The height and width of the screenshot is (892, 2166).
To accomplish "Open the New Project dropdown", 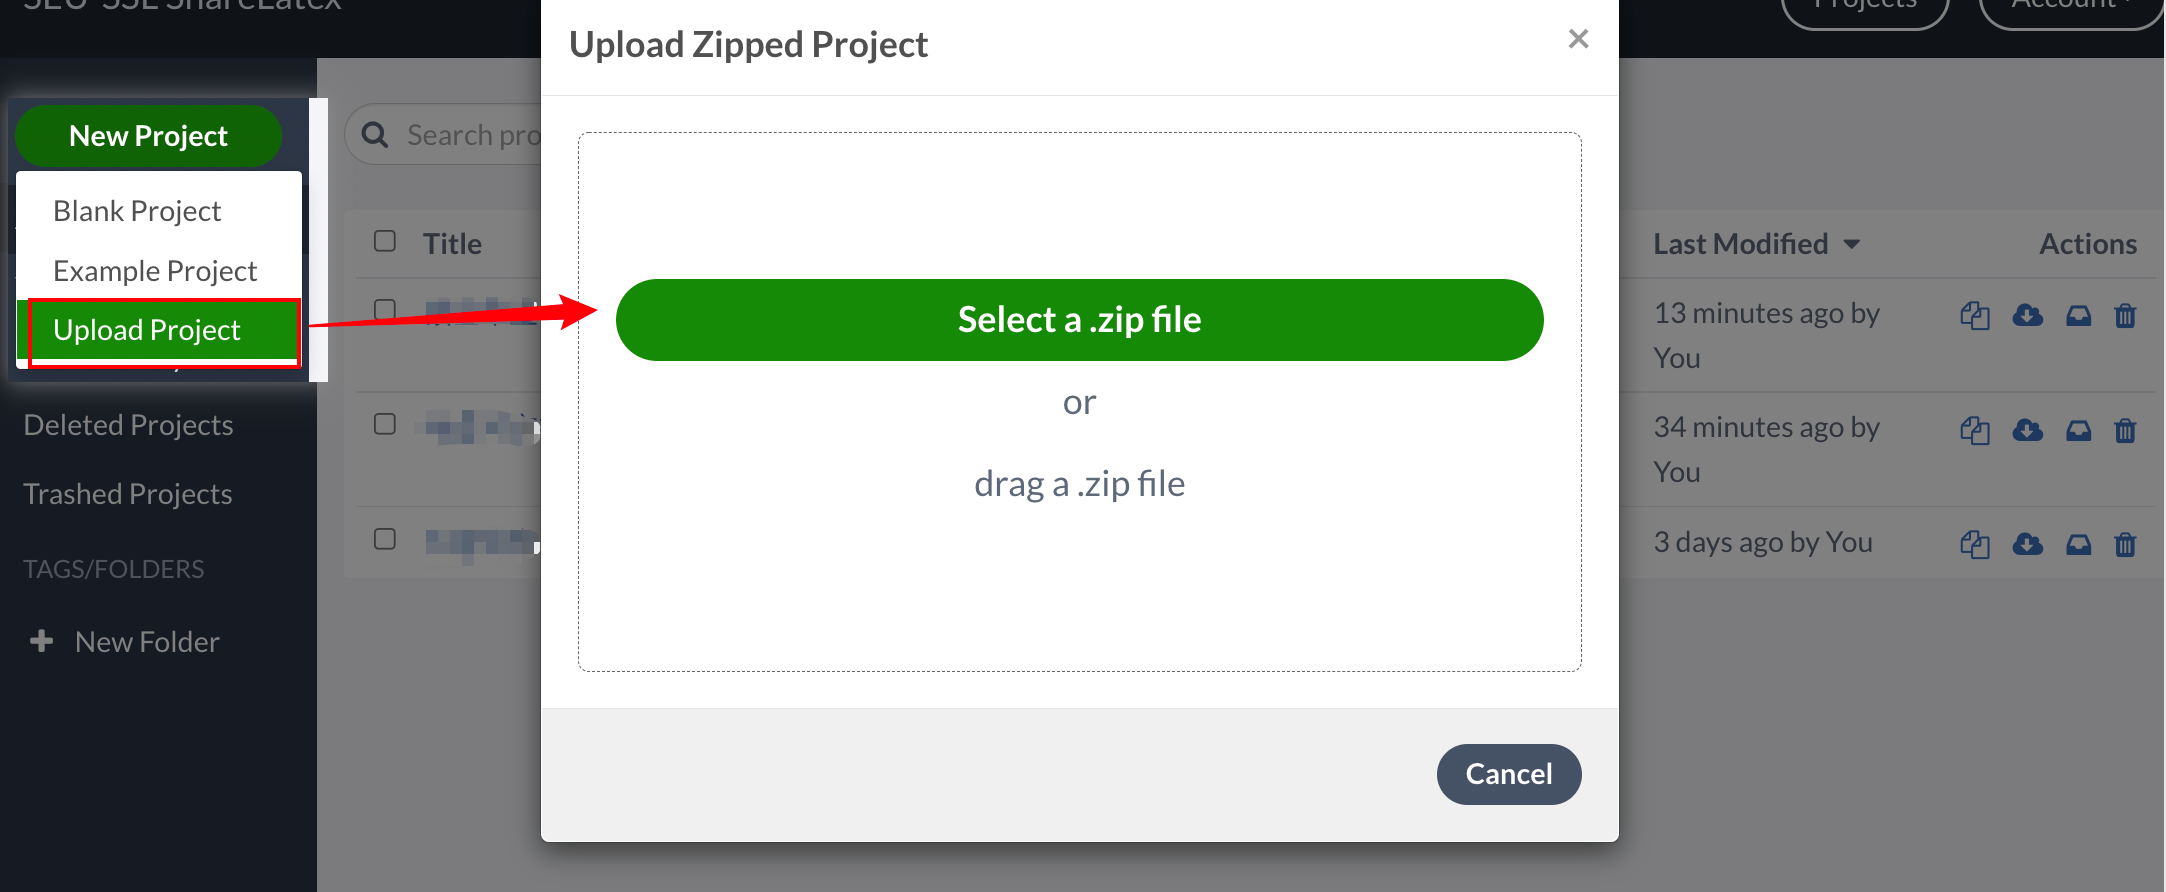I will coord(148,136).
